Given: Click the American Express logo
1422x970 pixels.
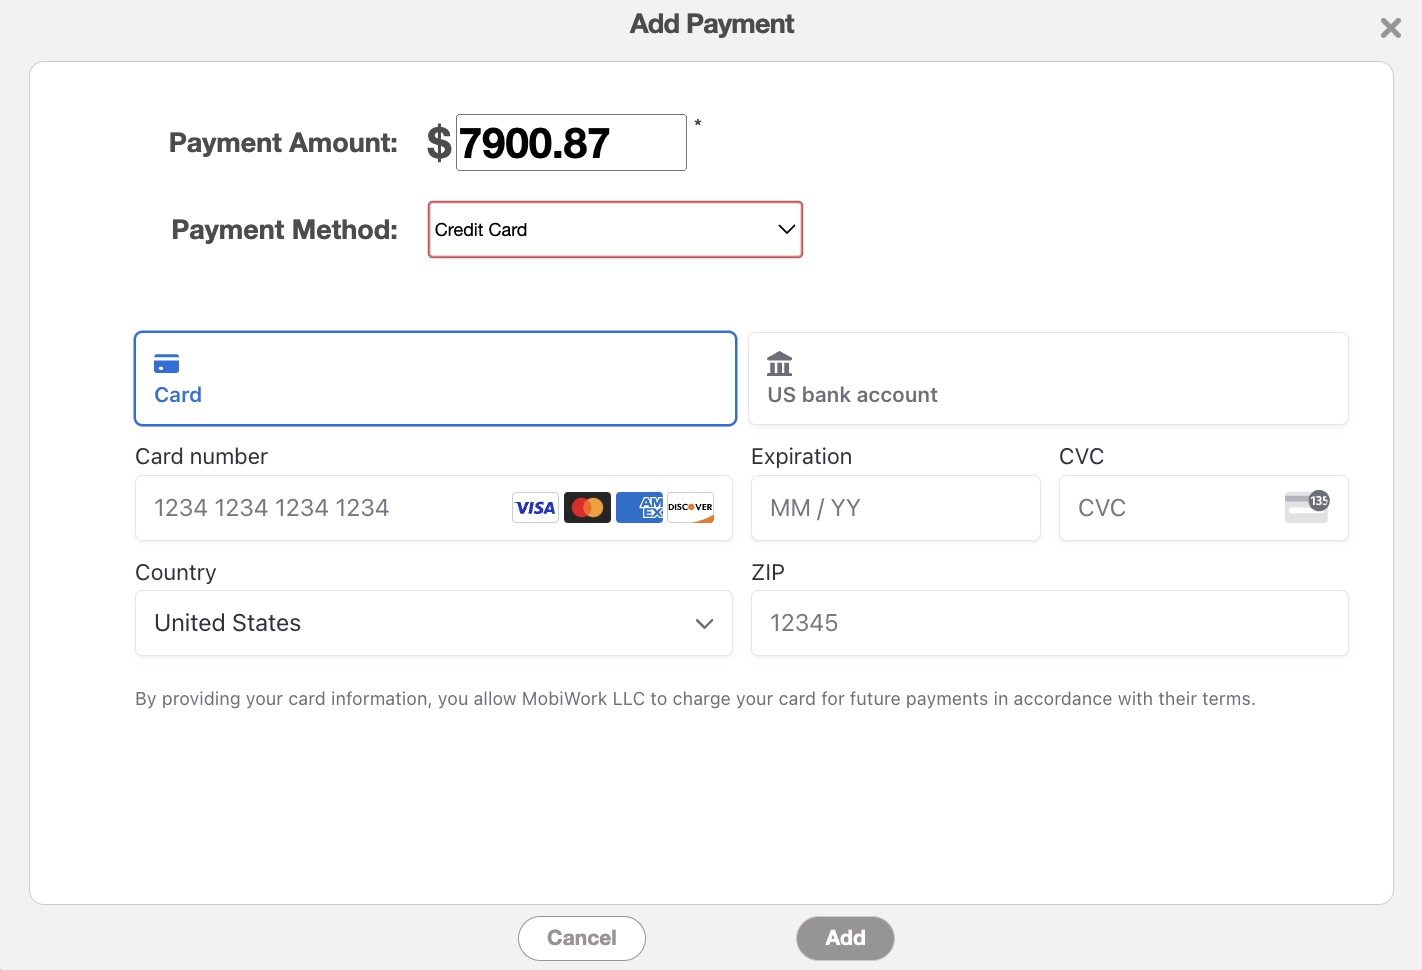Looking at the screenshot, I should click(x=639, y=508).
